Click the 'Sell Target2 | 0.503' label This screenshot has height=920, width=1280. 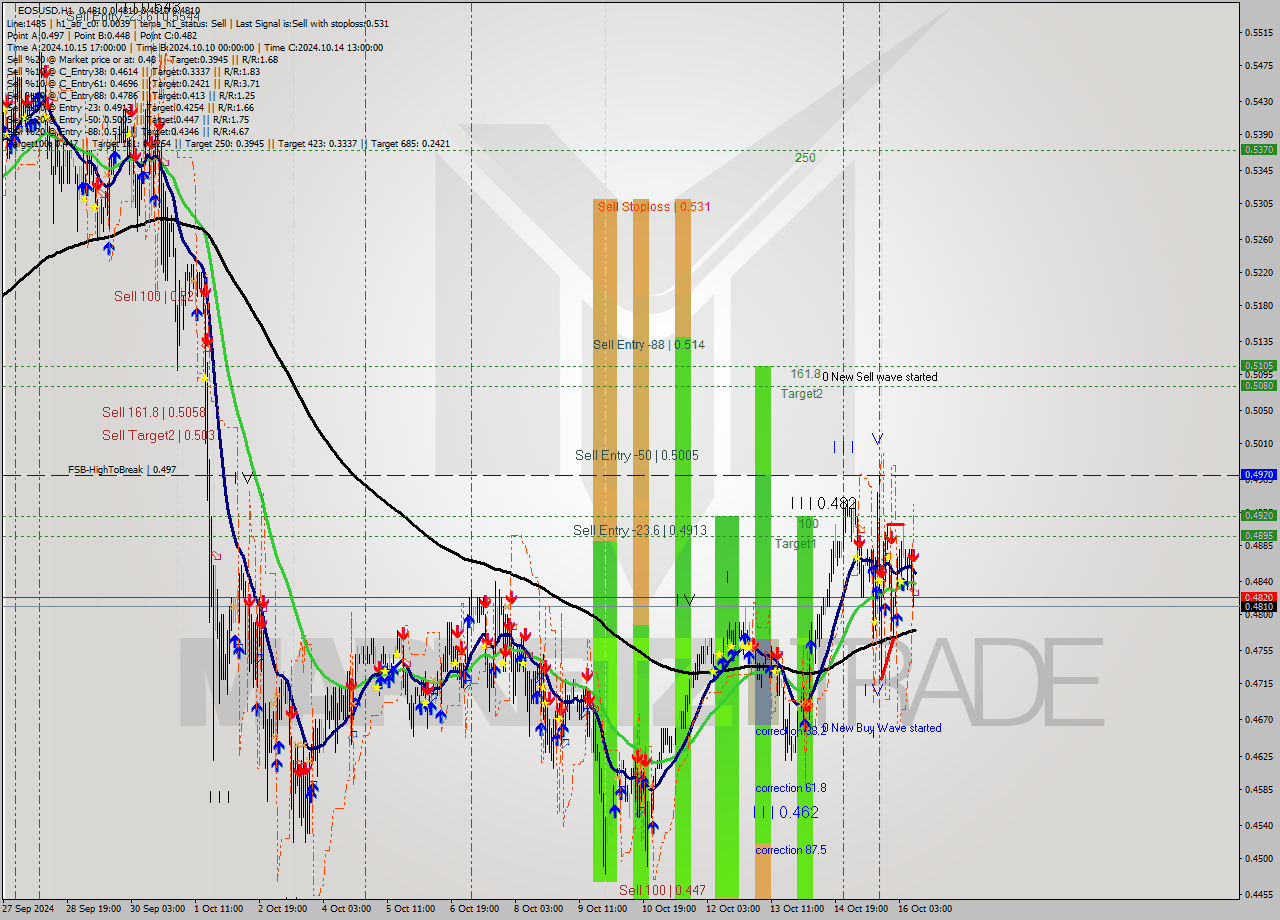point(158,435)
